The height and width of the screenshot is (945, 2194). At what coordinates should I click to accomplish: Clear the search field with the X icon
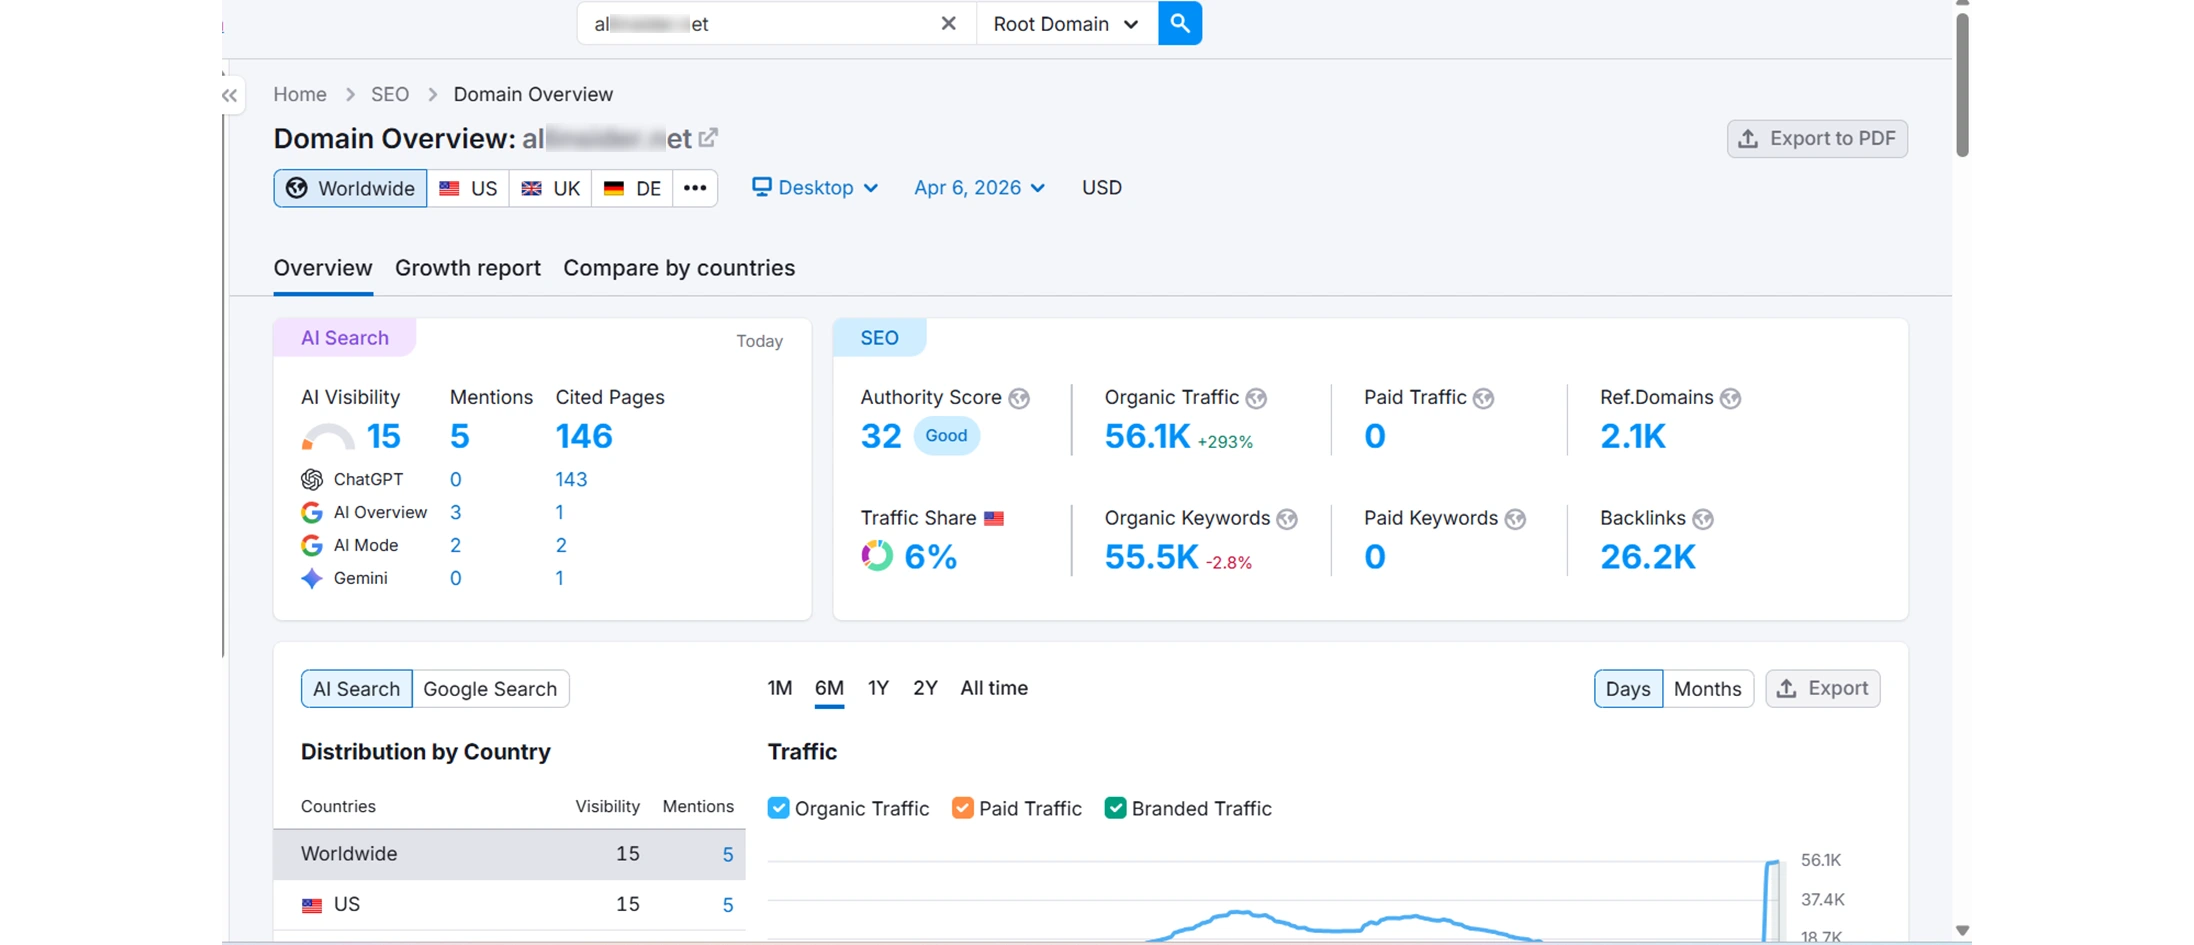(947, 23)
